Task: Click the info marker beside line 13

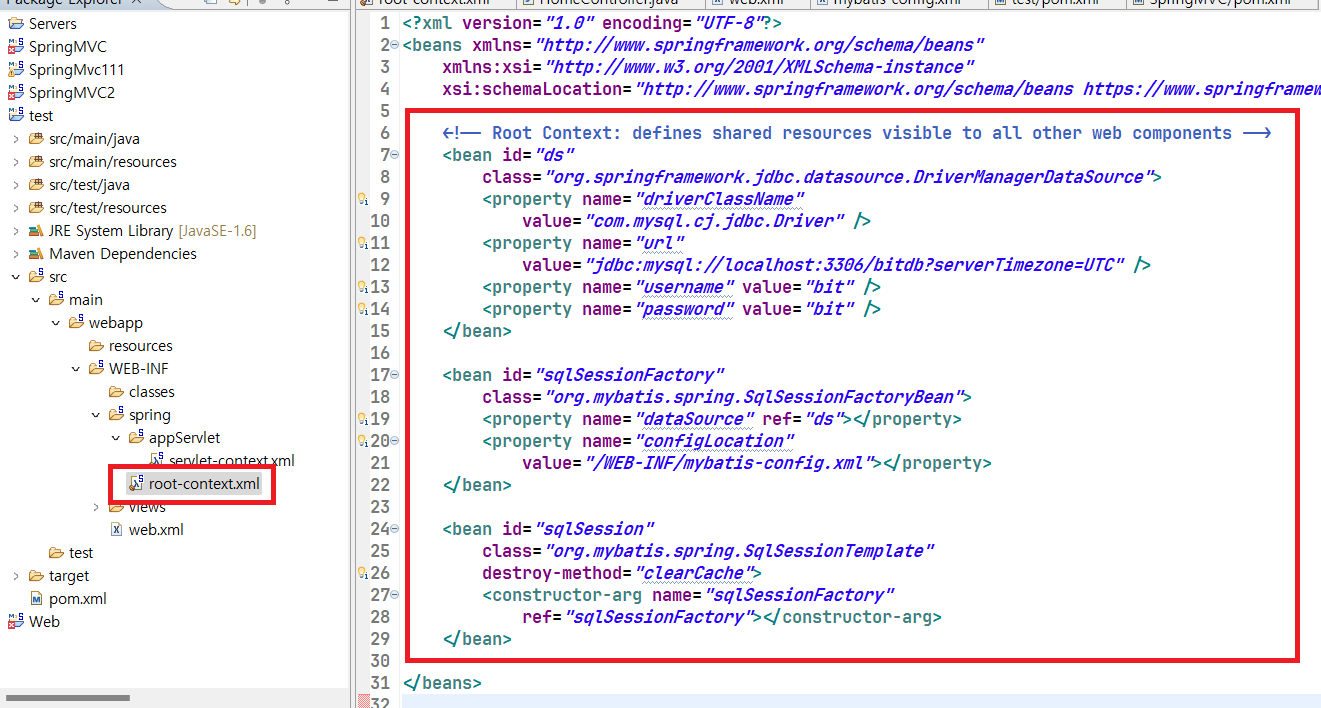Action: 363,287
